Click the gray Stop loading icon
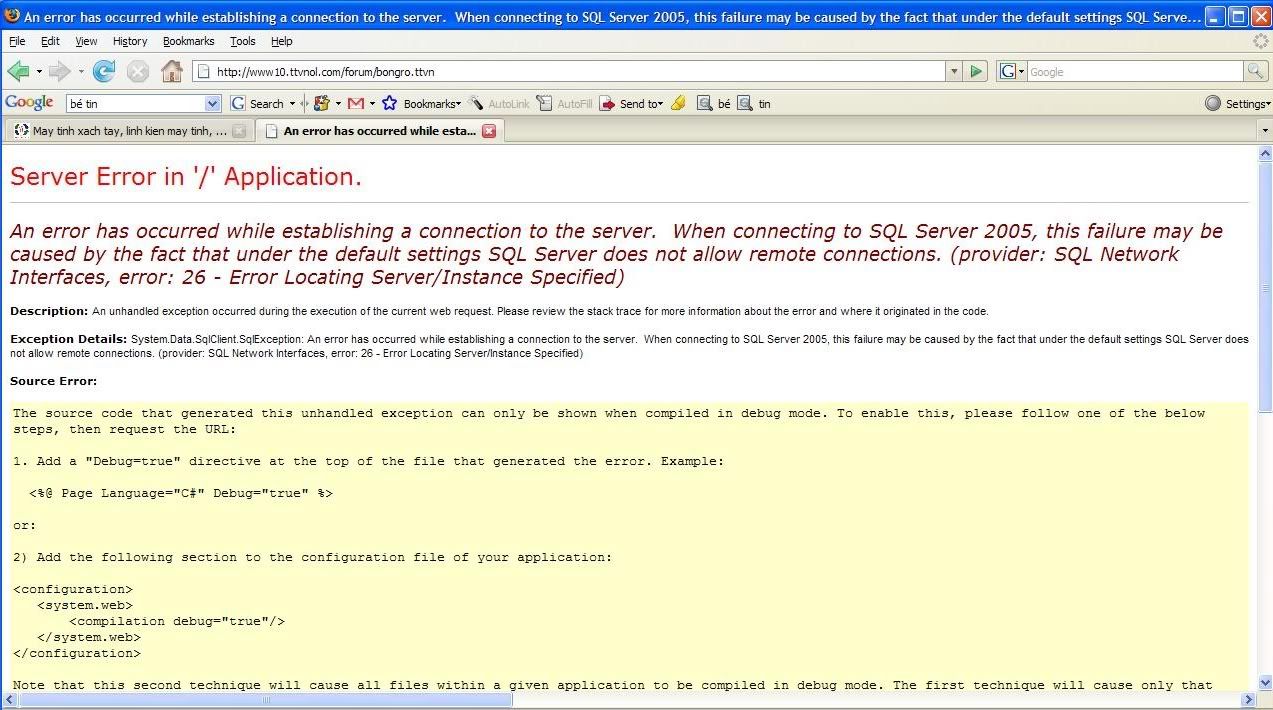Viewport: 1273px width, 710px height. 138,71
